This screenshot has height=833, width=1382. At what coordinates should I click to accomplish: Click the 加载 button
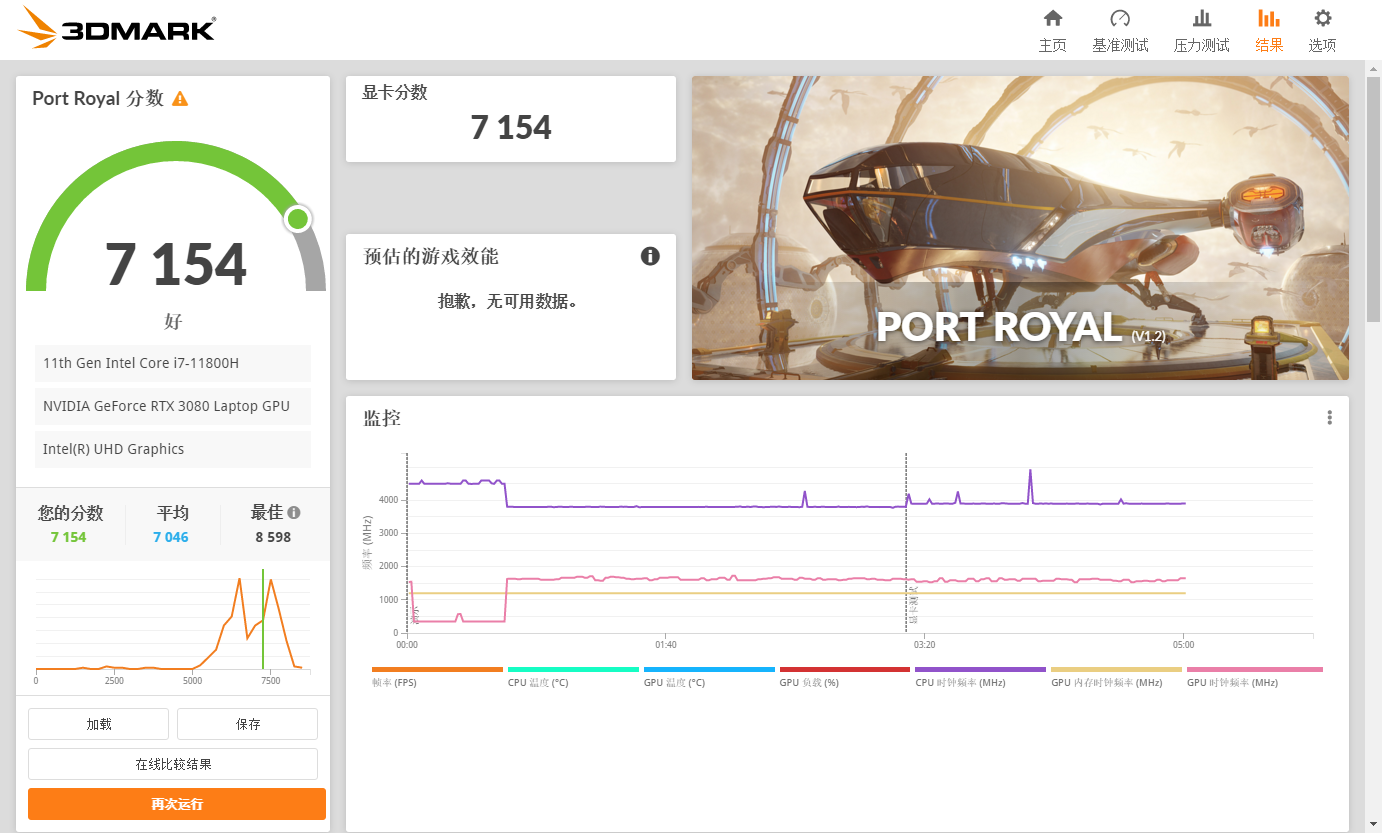pos(98,724)
